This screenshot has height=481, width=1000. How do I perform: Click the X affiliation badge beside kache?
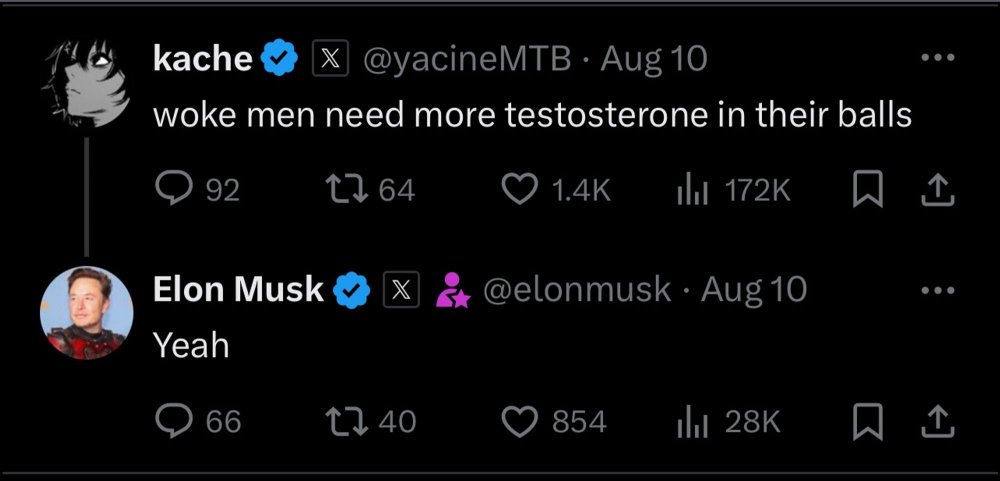coord(331,60)
